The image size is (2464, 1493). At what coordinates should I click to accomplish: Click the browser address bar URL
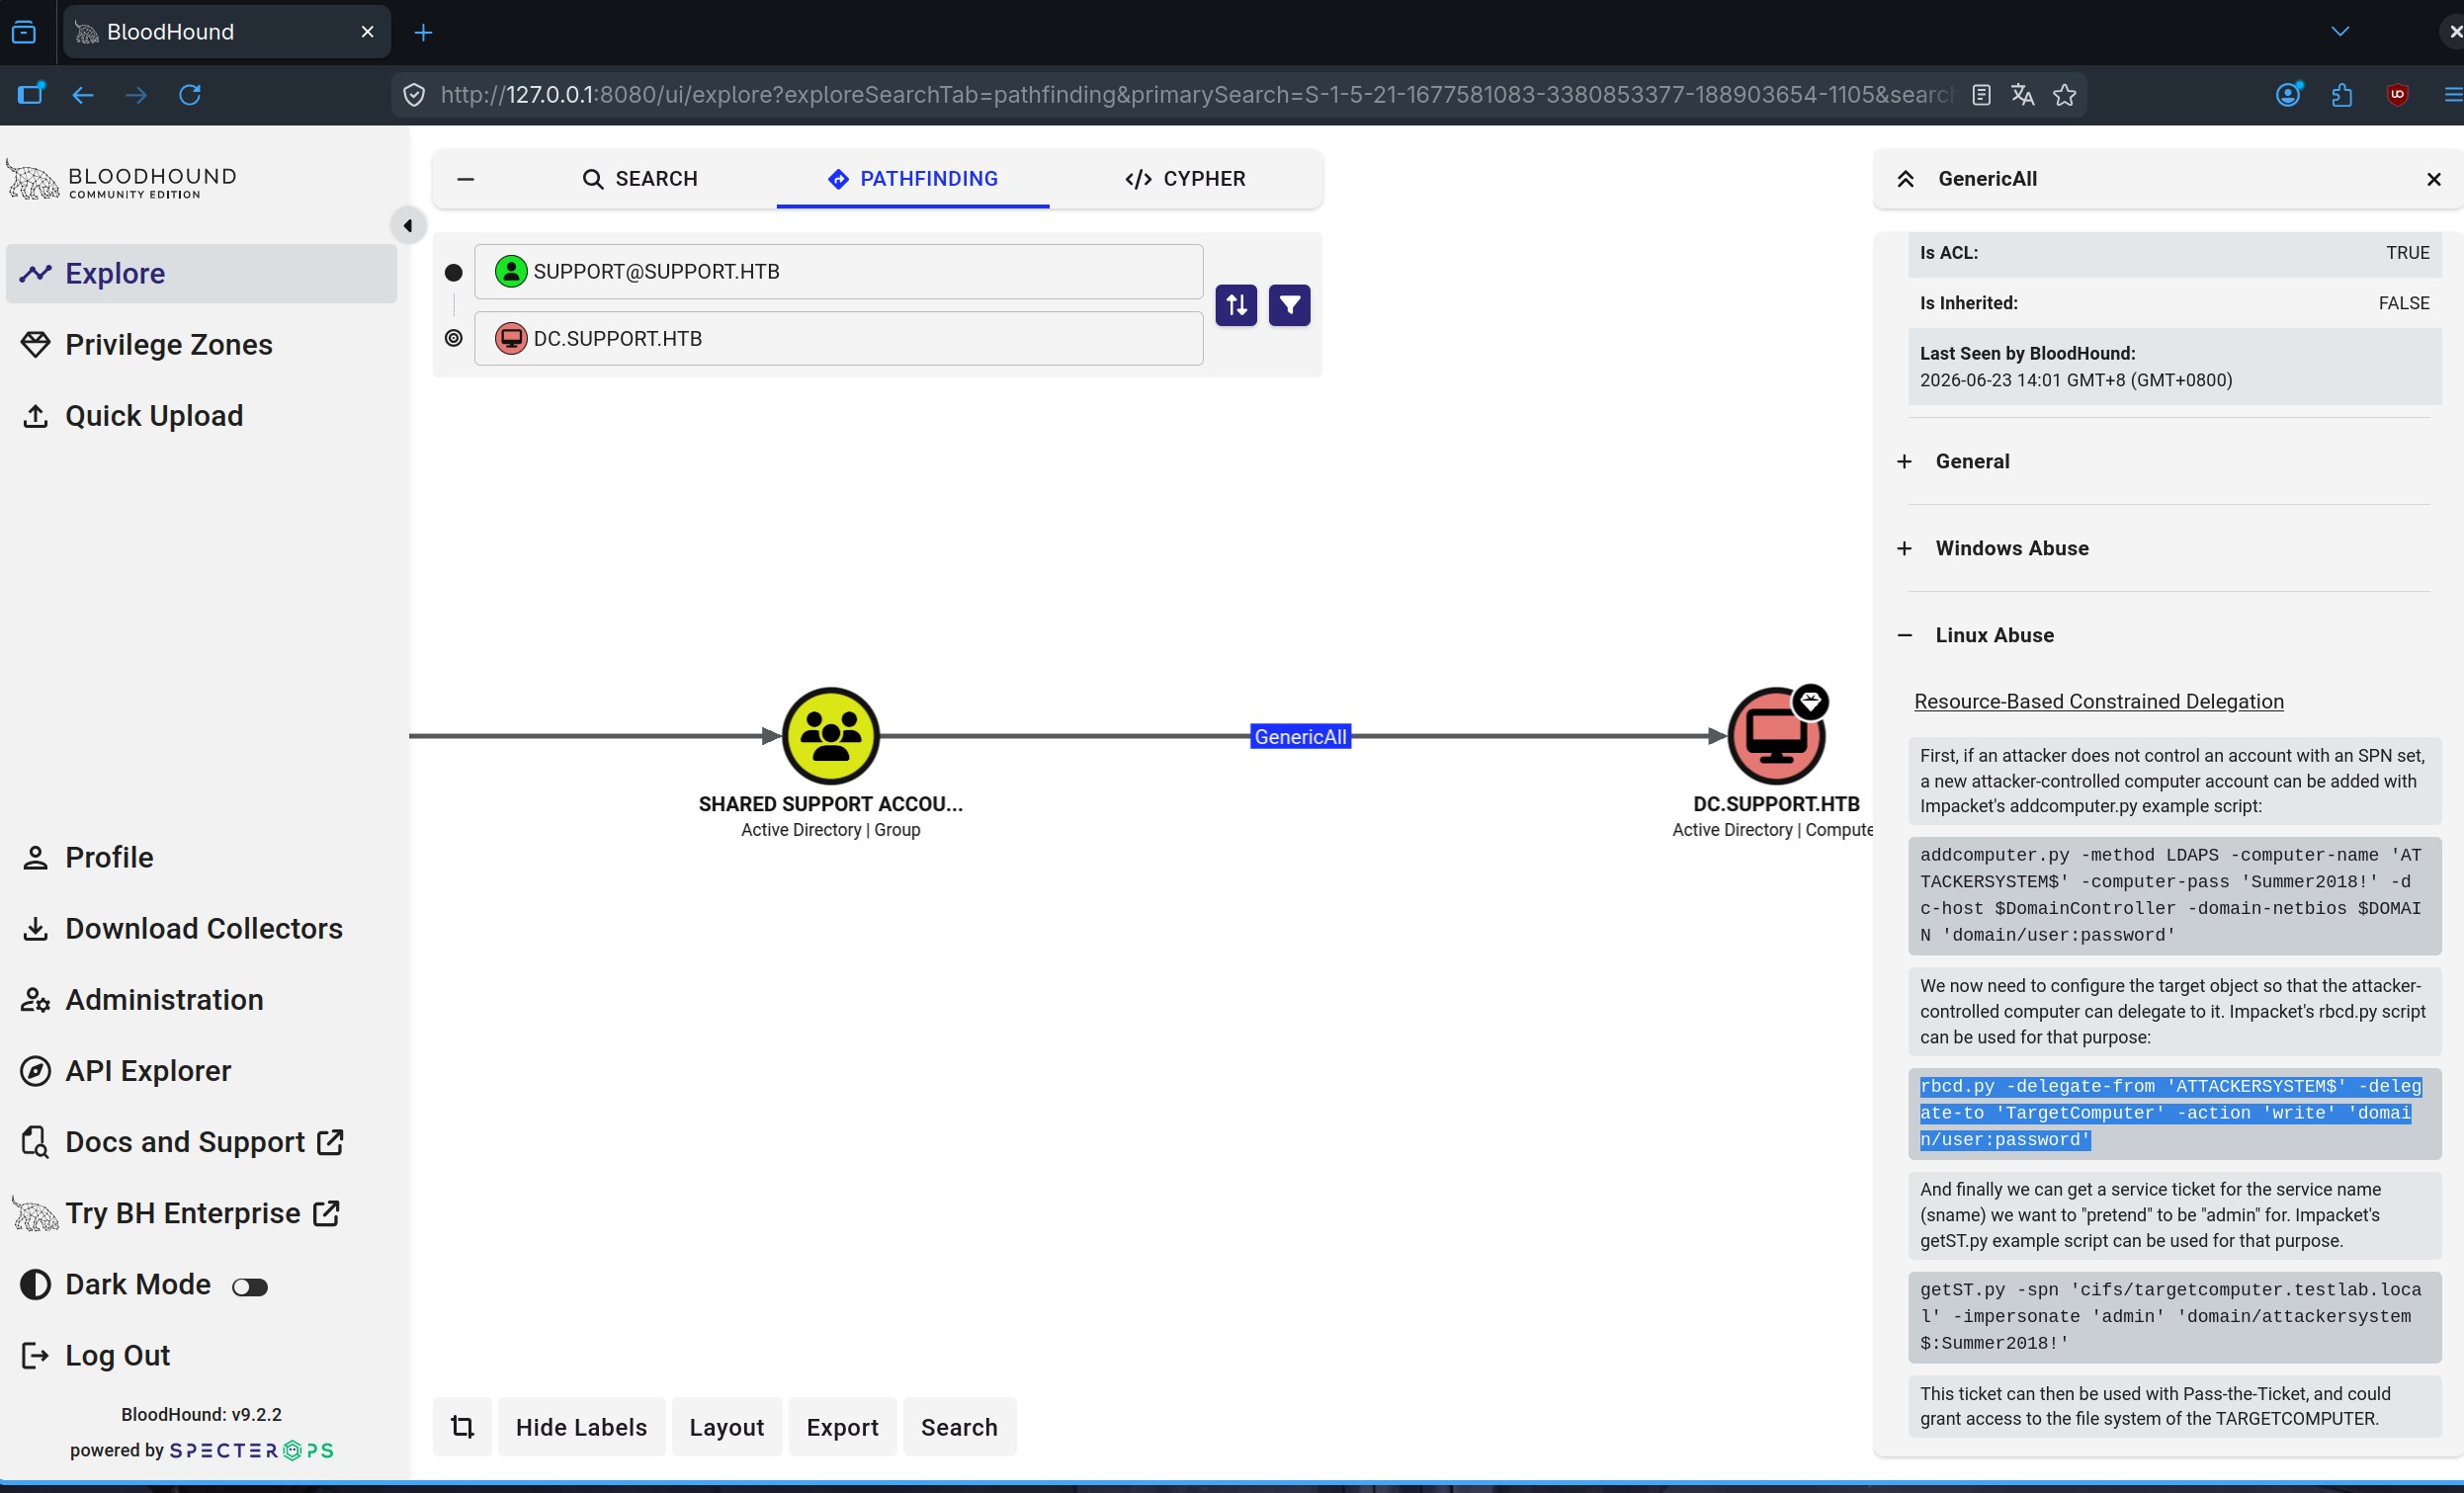(x=1196, y=95)
